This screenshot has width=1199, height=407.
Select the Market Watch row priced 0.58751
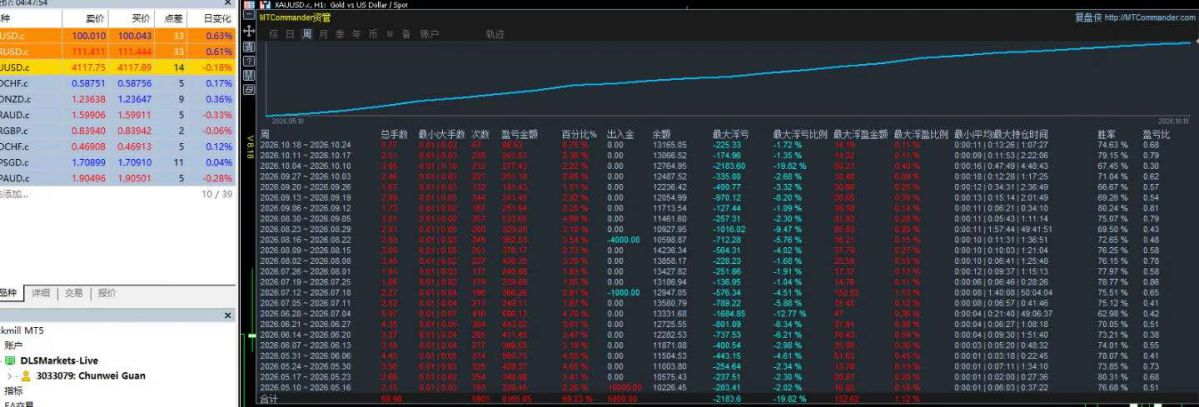click(118, 83)
